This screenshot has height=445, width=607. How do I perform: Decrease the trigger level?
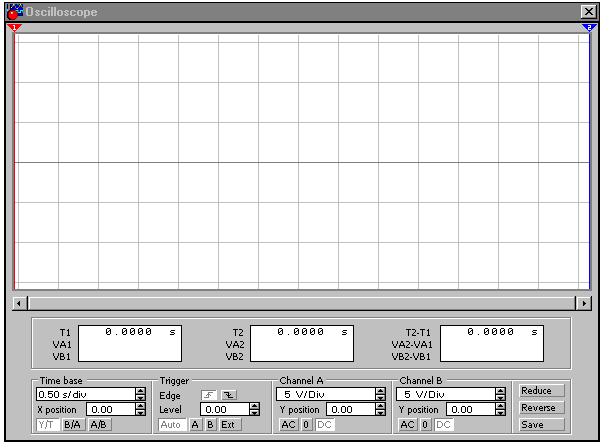pos(254,413)
